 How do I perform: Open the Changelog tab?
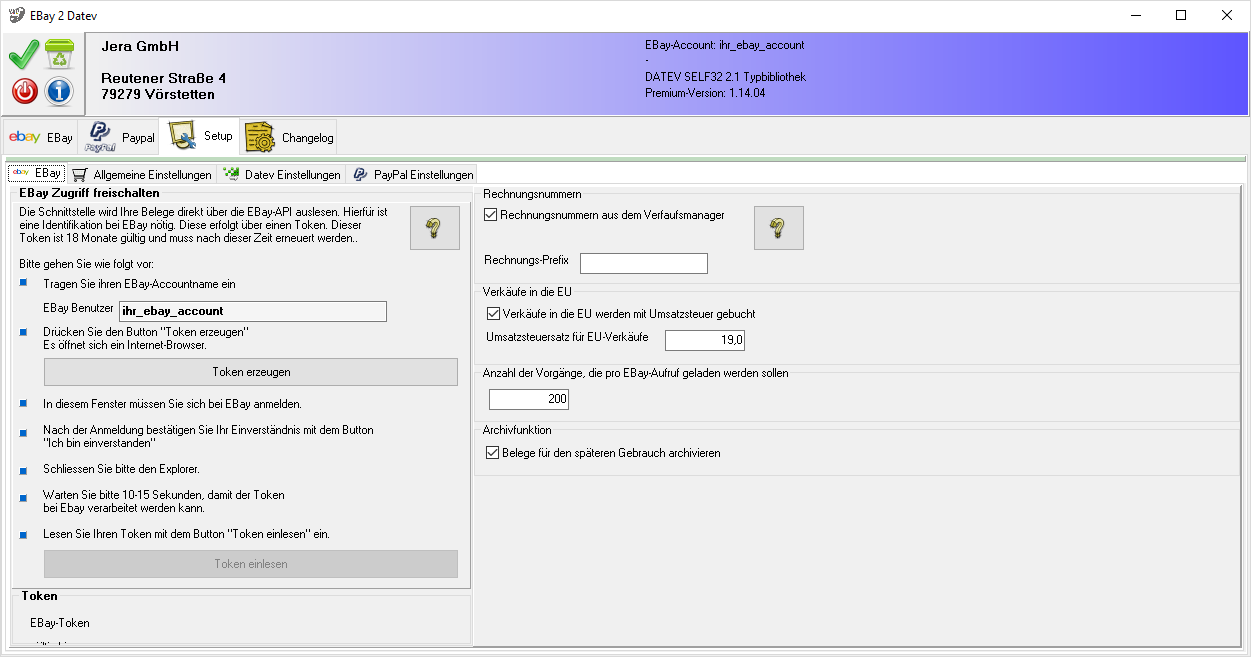pos(289,137)
